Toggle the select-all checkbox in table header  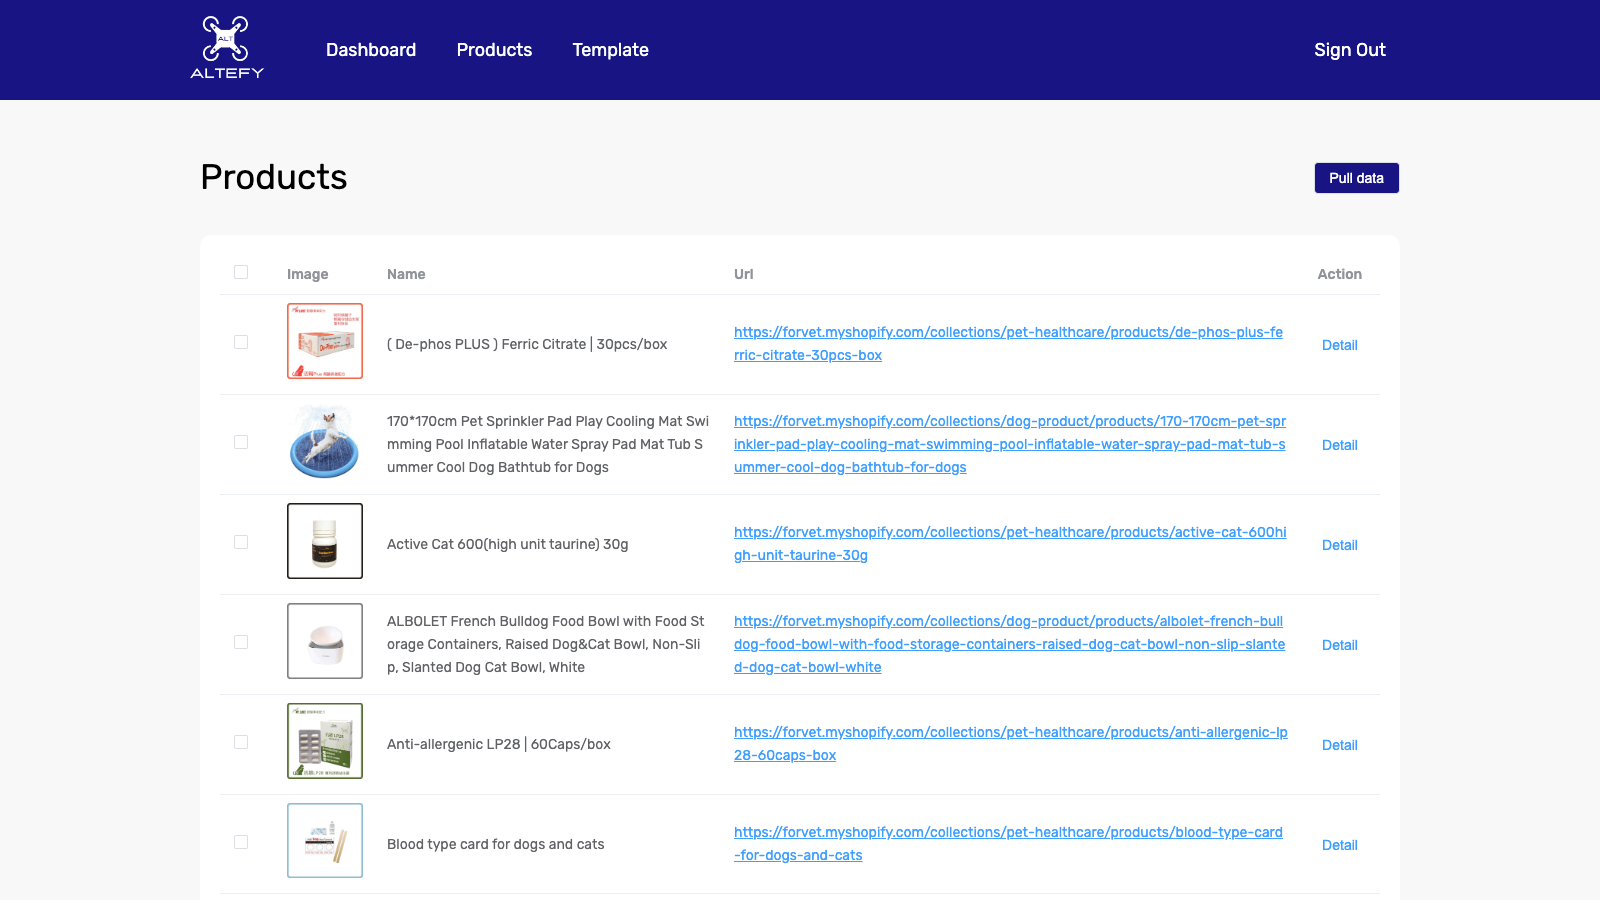241,272
